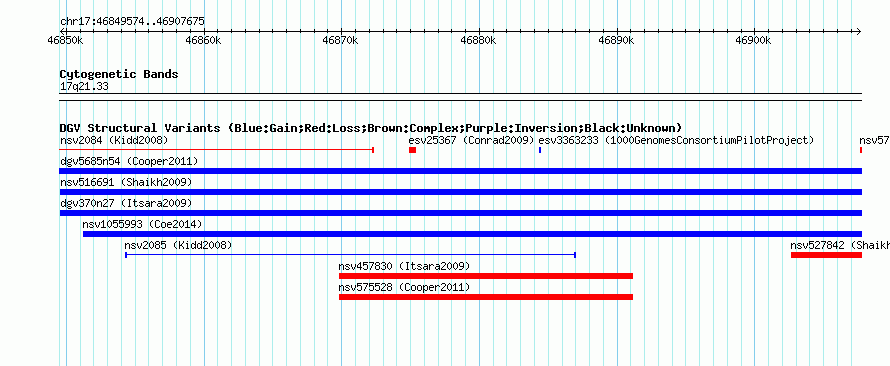Select the red nsv575528 loss bar

tap(486, 297)
